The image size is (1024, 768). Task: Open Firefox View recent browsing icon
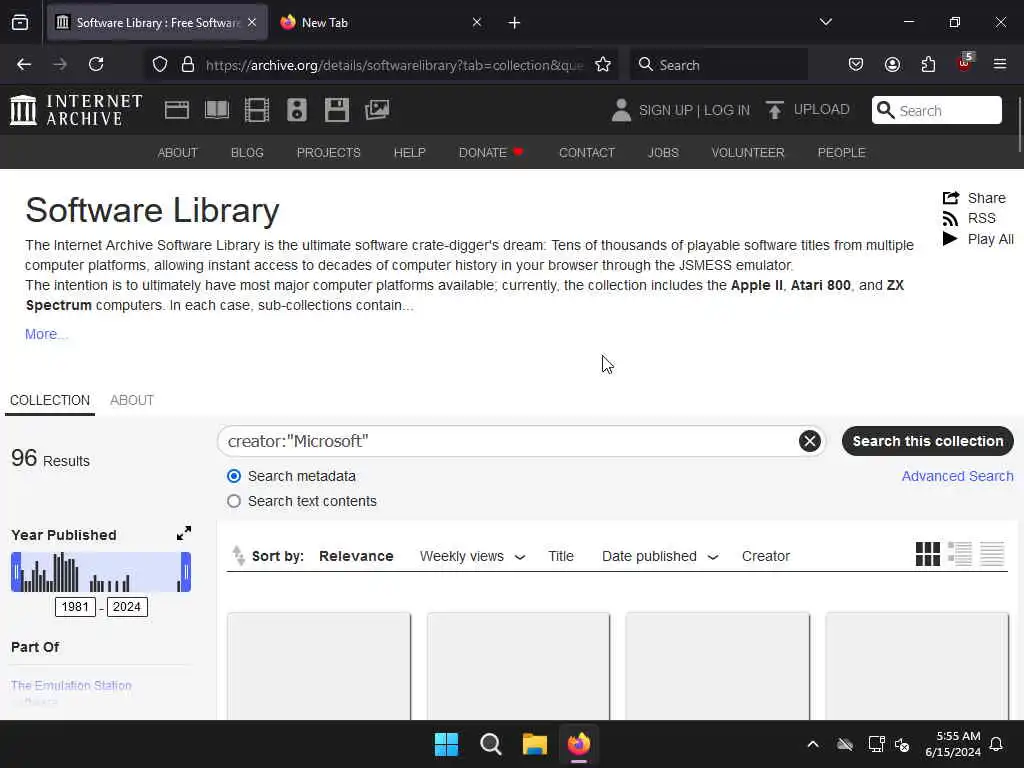(20, 23)
